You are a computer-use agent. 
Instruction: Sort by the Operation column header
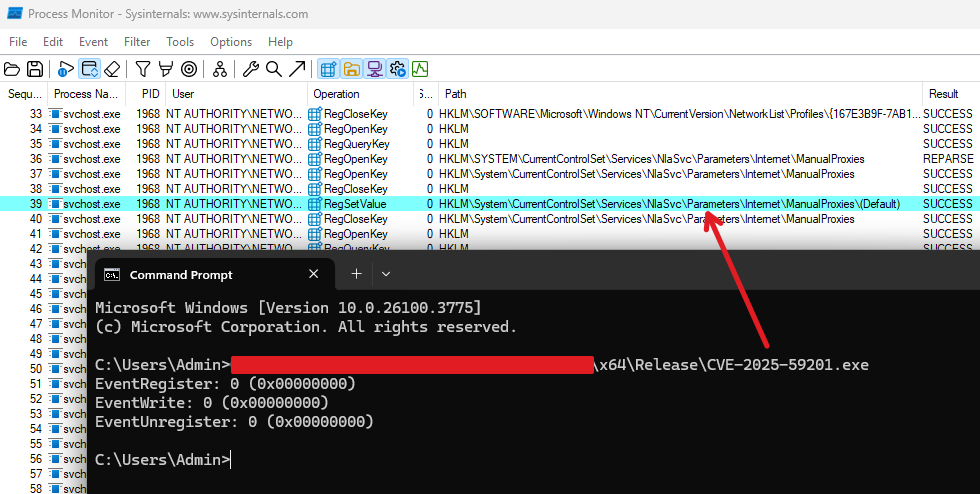[x=336, y=94]
